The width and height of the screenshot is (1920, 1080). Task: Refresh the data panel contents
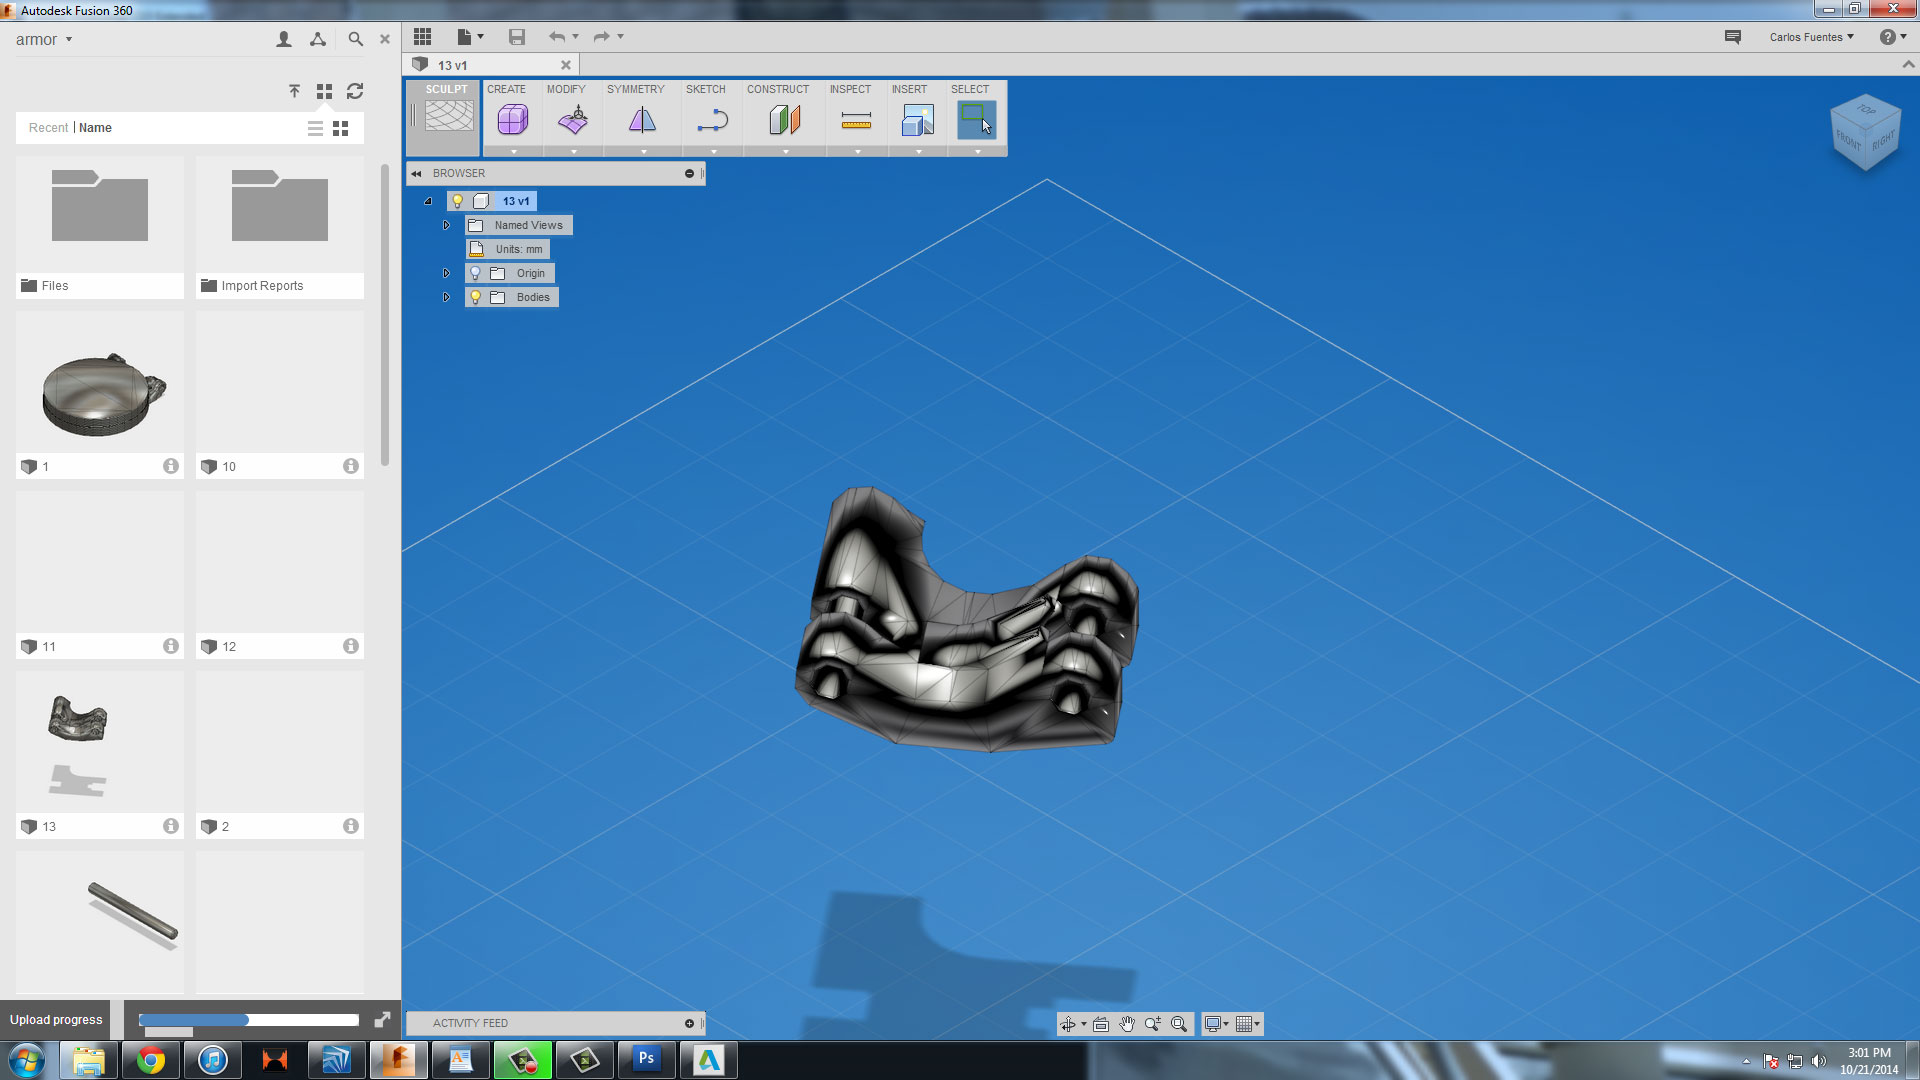(x=355, y=91)
